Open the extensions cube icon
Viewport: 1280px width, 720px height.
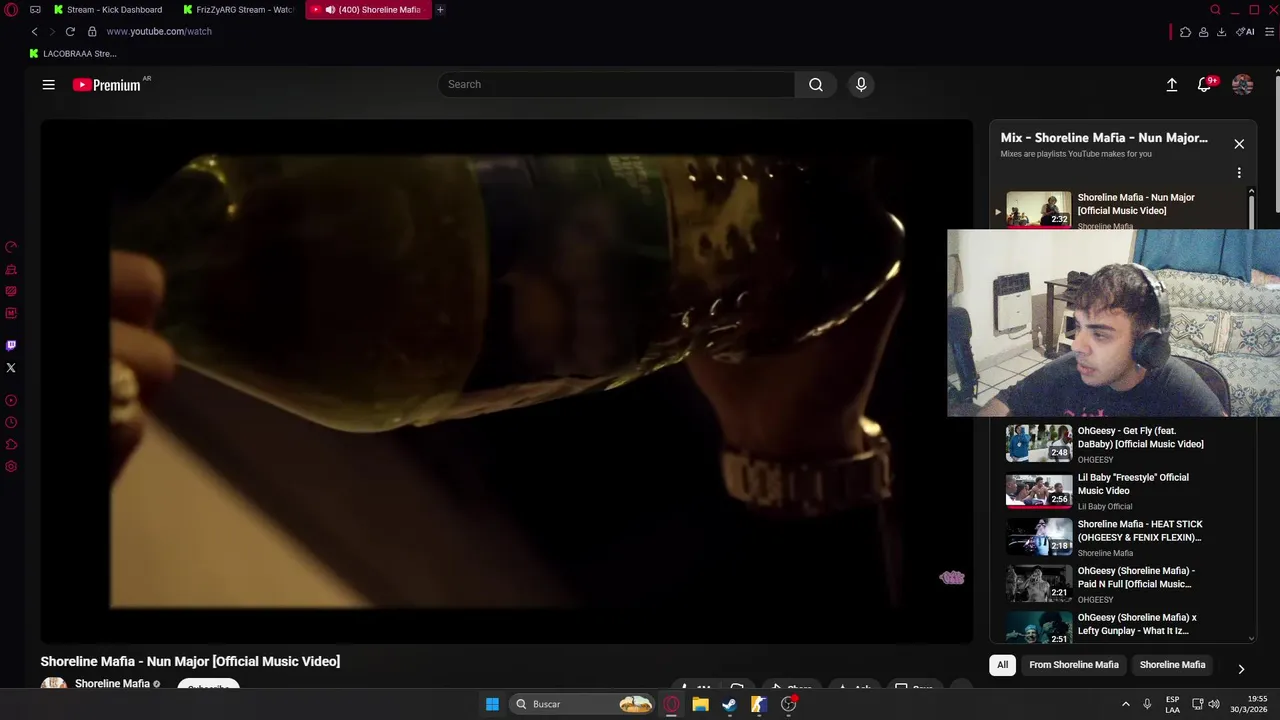point(1185,32)
